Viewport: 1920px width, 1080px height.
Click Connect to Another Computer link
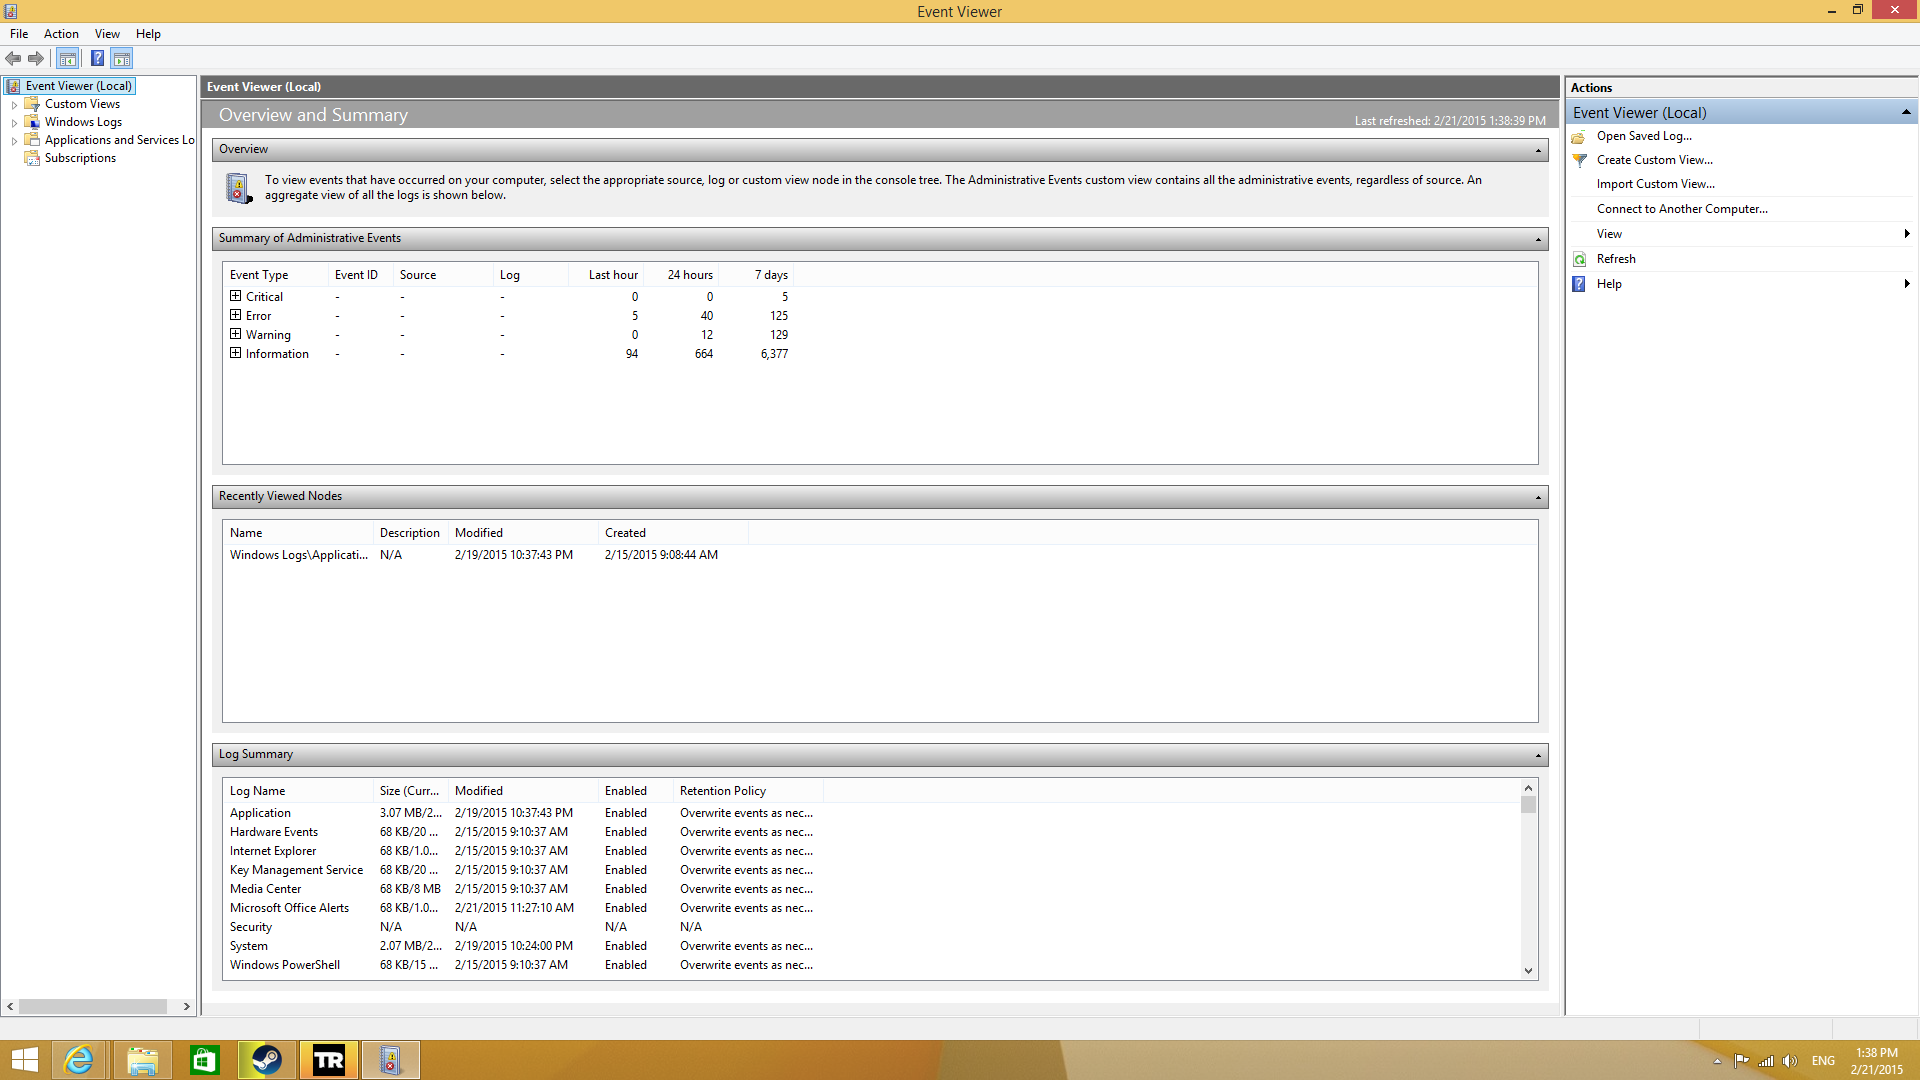pyautogui.click(x=1681, y=210)
